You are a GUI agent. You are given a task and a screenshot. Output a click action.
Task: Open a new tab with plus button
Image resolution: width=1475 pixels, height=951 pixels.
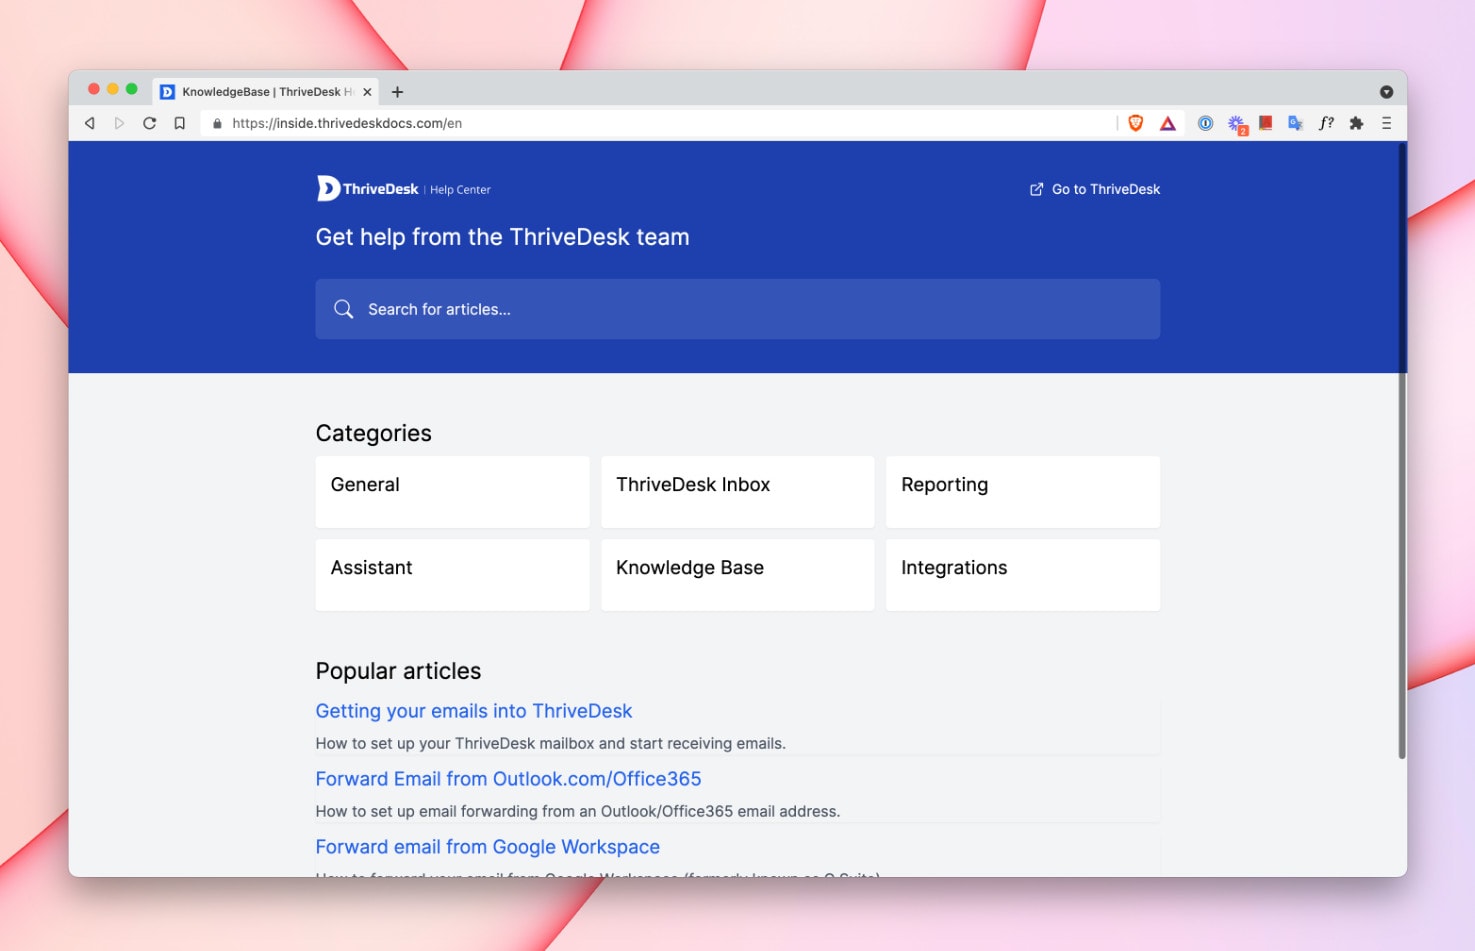(397, 92)
